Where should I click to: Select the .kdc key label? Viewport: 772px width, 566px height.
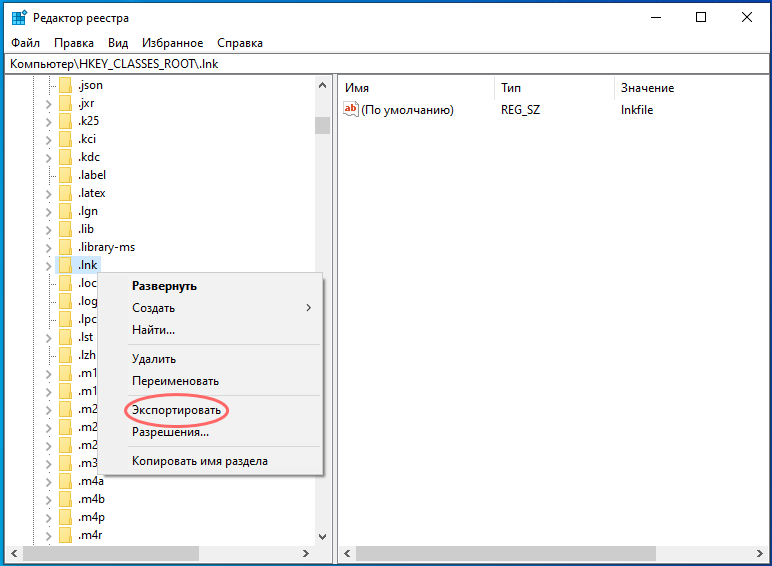pos(89,157)
